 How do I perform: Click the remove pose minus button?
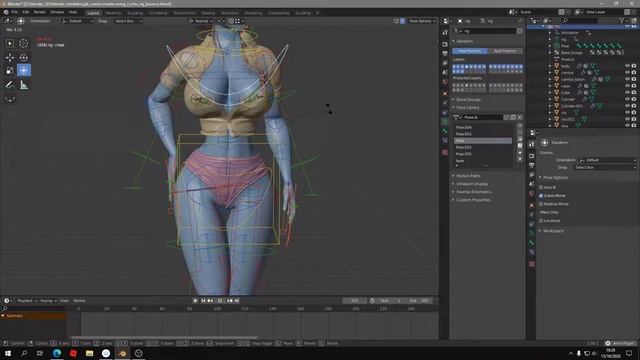pyautogui.click(x=520, y=133)
